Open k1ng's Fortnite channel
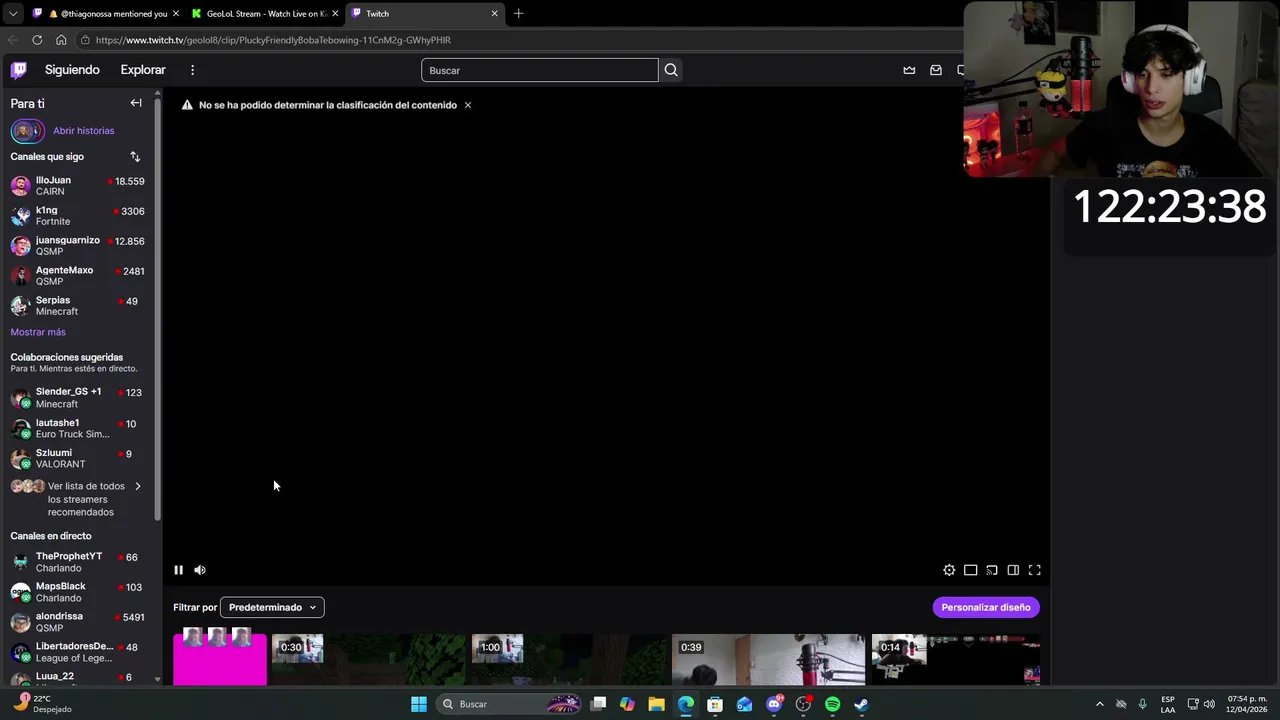Screen dimensions: 1280x720 pyautogui.click(x=80, y=216)
